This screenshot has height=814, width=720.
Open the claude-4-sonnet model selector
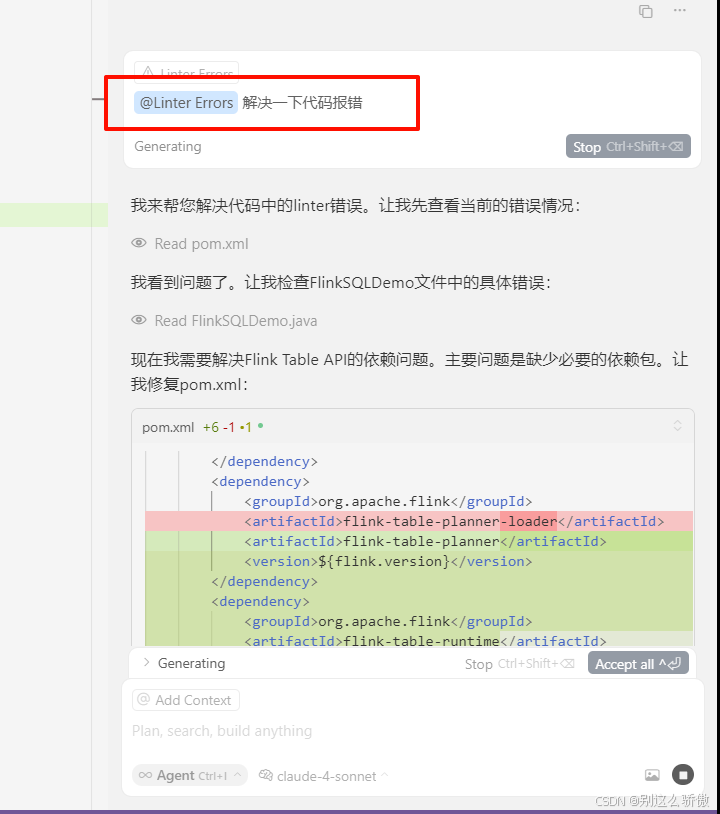pyautogui.click(x=324, y=776)
